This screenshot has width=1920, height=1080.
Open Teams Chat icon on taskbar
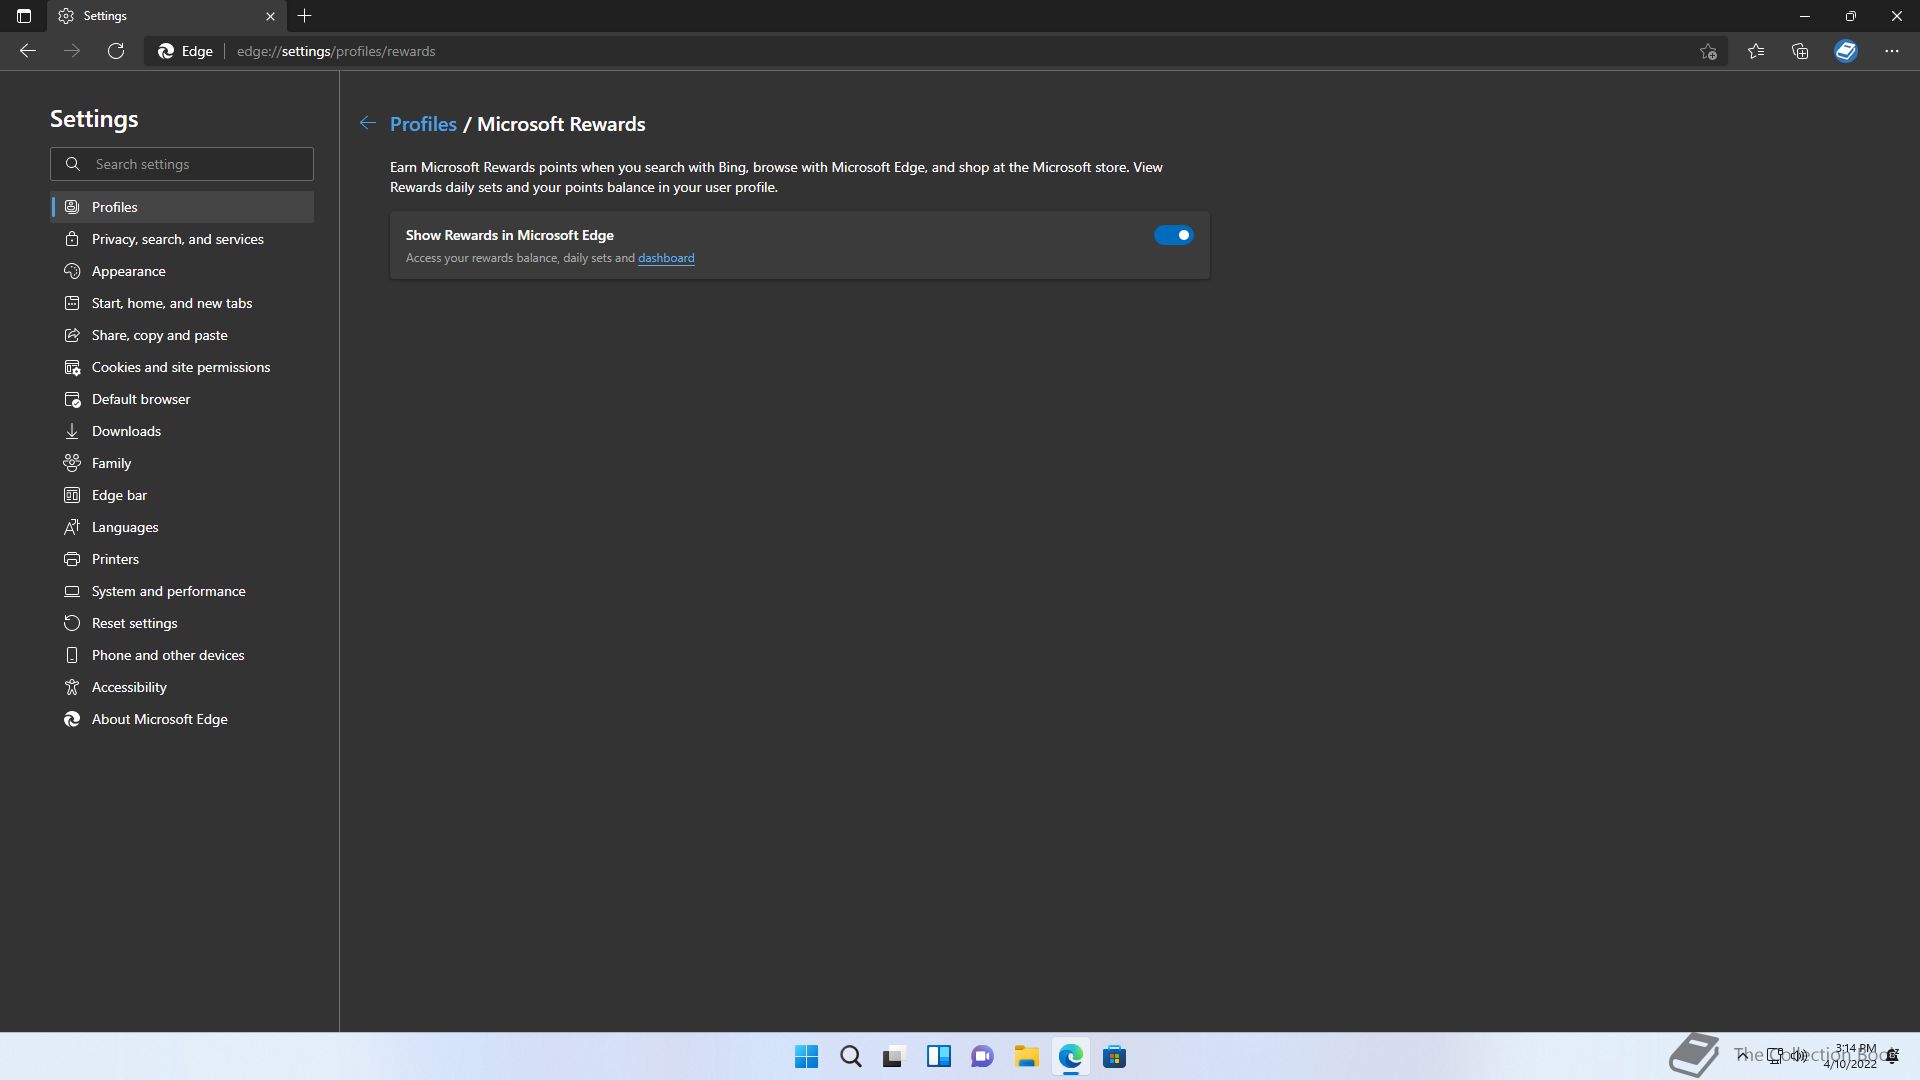point(982,1056)
